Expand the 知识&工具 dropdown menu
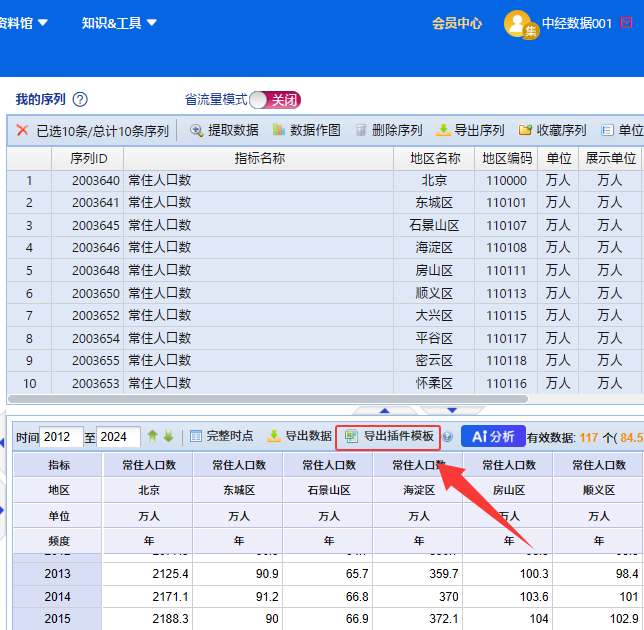Image resolution: width=644 pixels, height=630 pixels. point(119,23)
